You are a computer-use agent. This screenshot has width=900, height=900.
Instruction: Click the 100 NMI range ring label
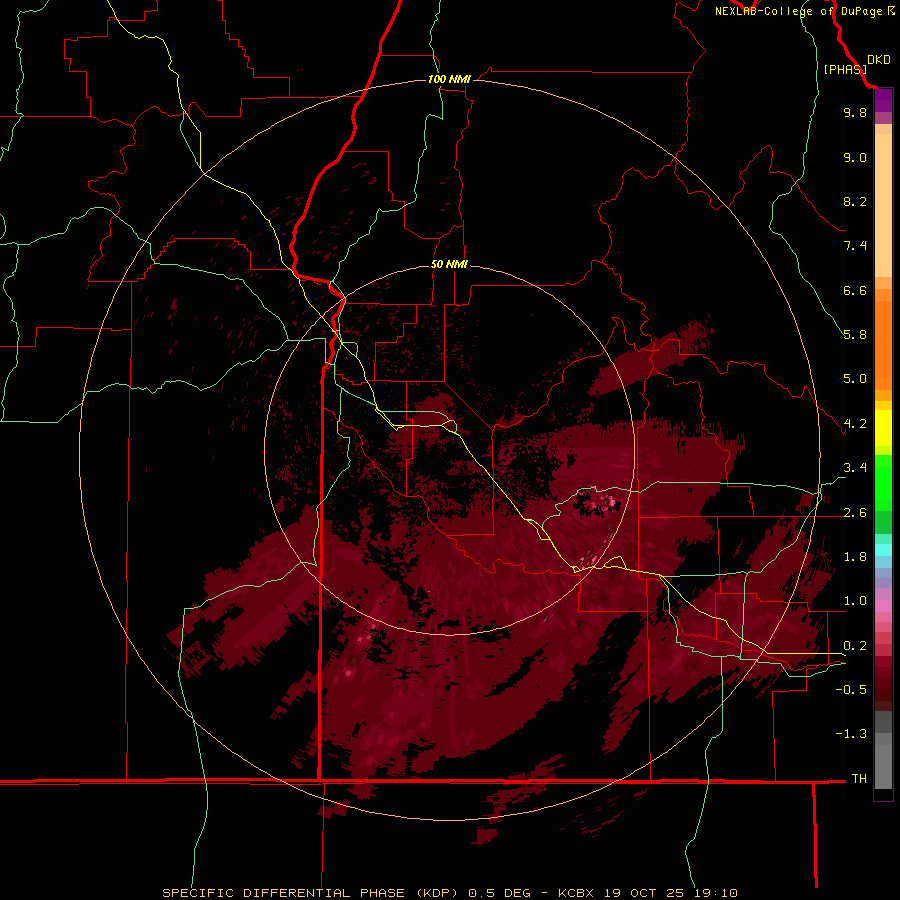click(449, 79)
